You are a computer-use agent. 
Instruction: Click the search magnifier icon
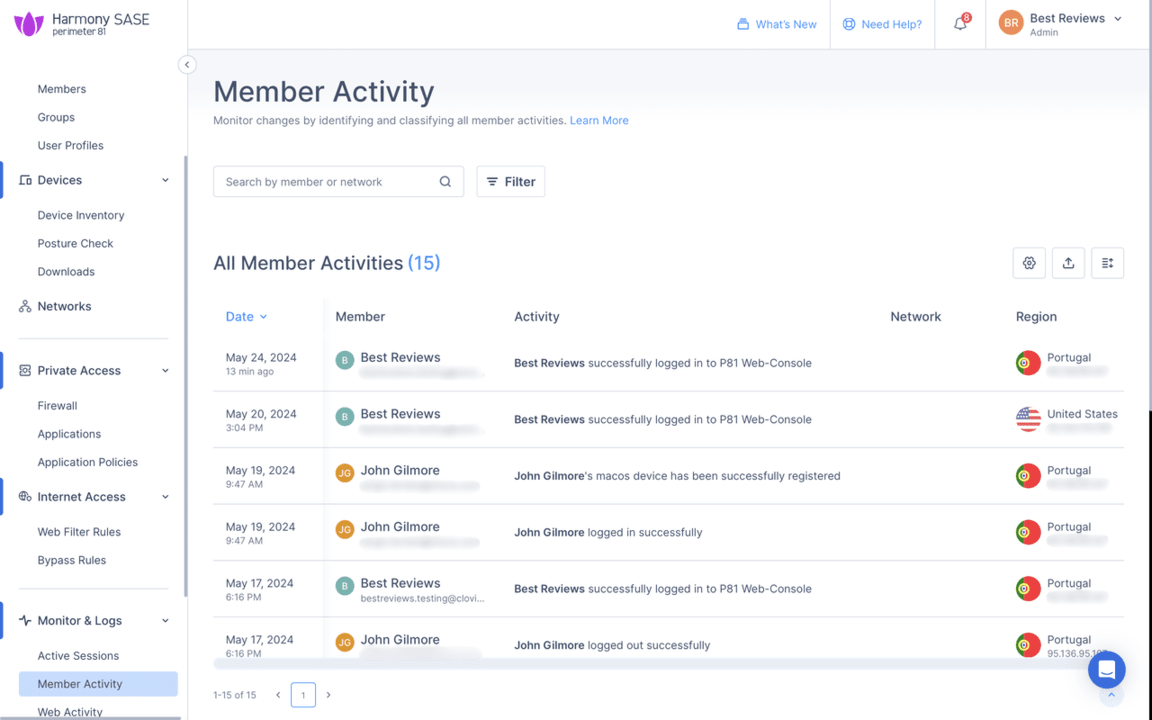click(x=445, y=181)
